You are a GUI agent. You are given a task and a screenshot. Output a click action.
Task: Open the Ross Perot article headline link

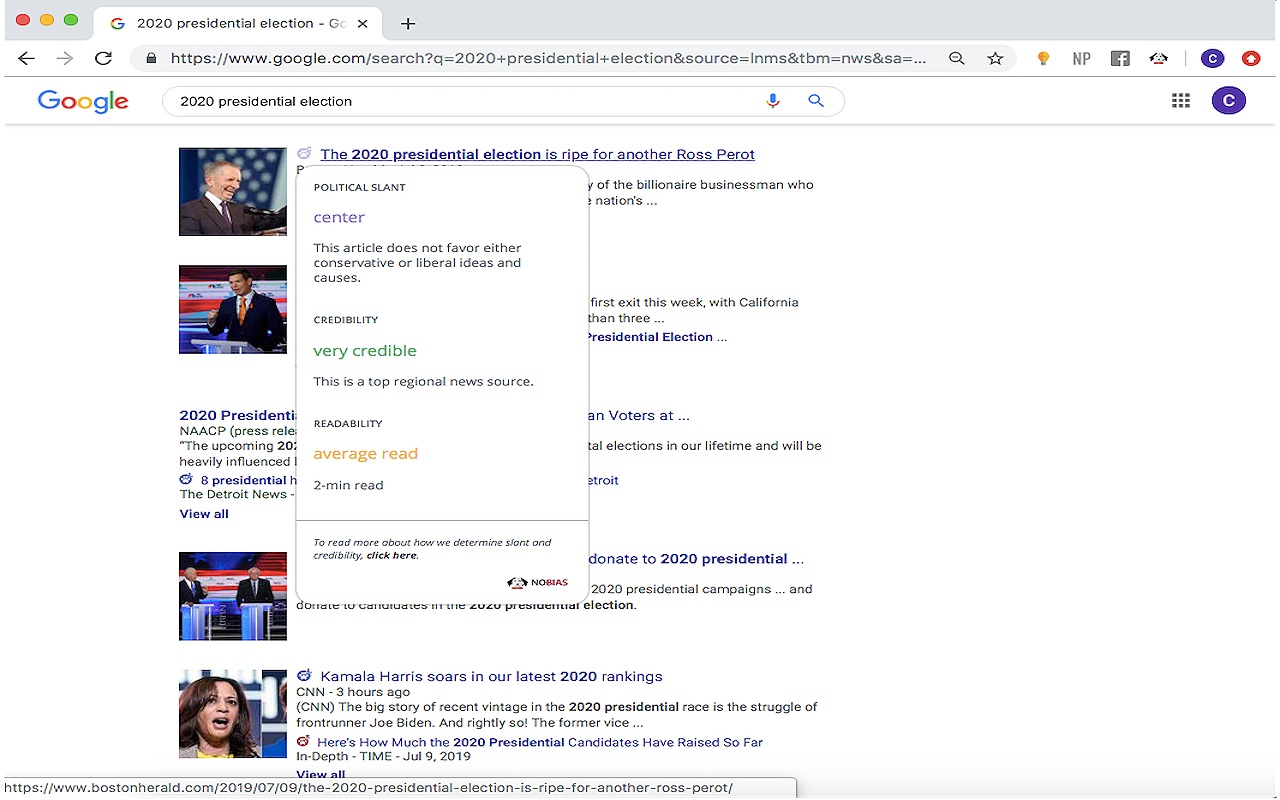tap(537, 154)
